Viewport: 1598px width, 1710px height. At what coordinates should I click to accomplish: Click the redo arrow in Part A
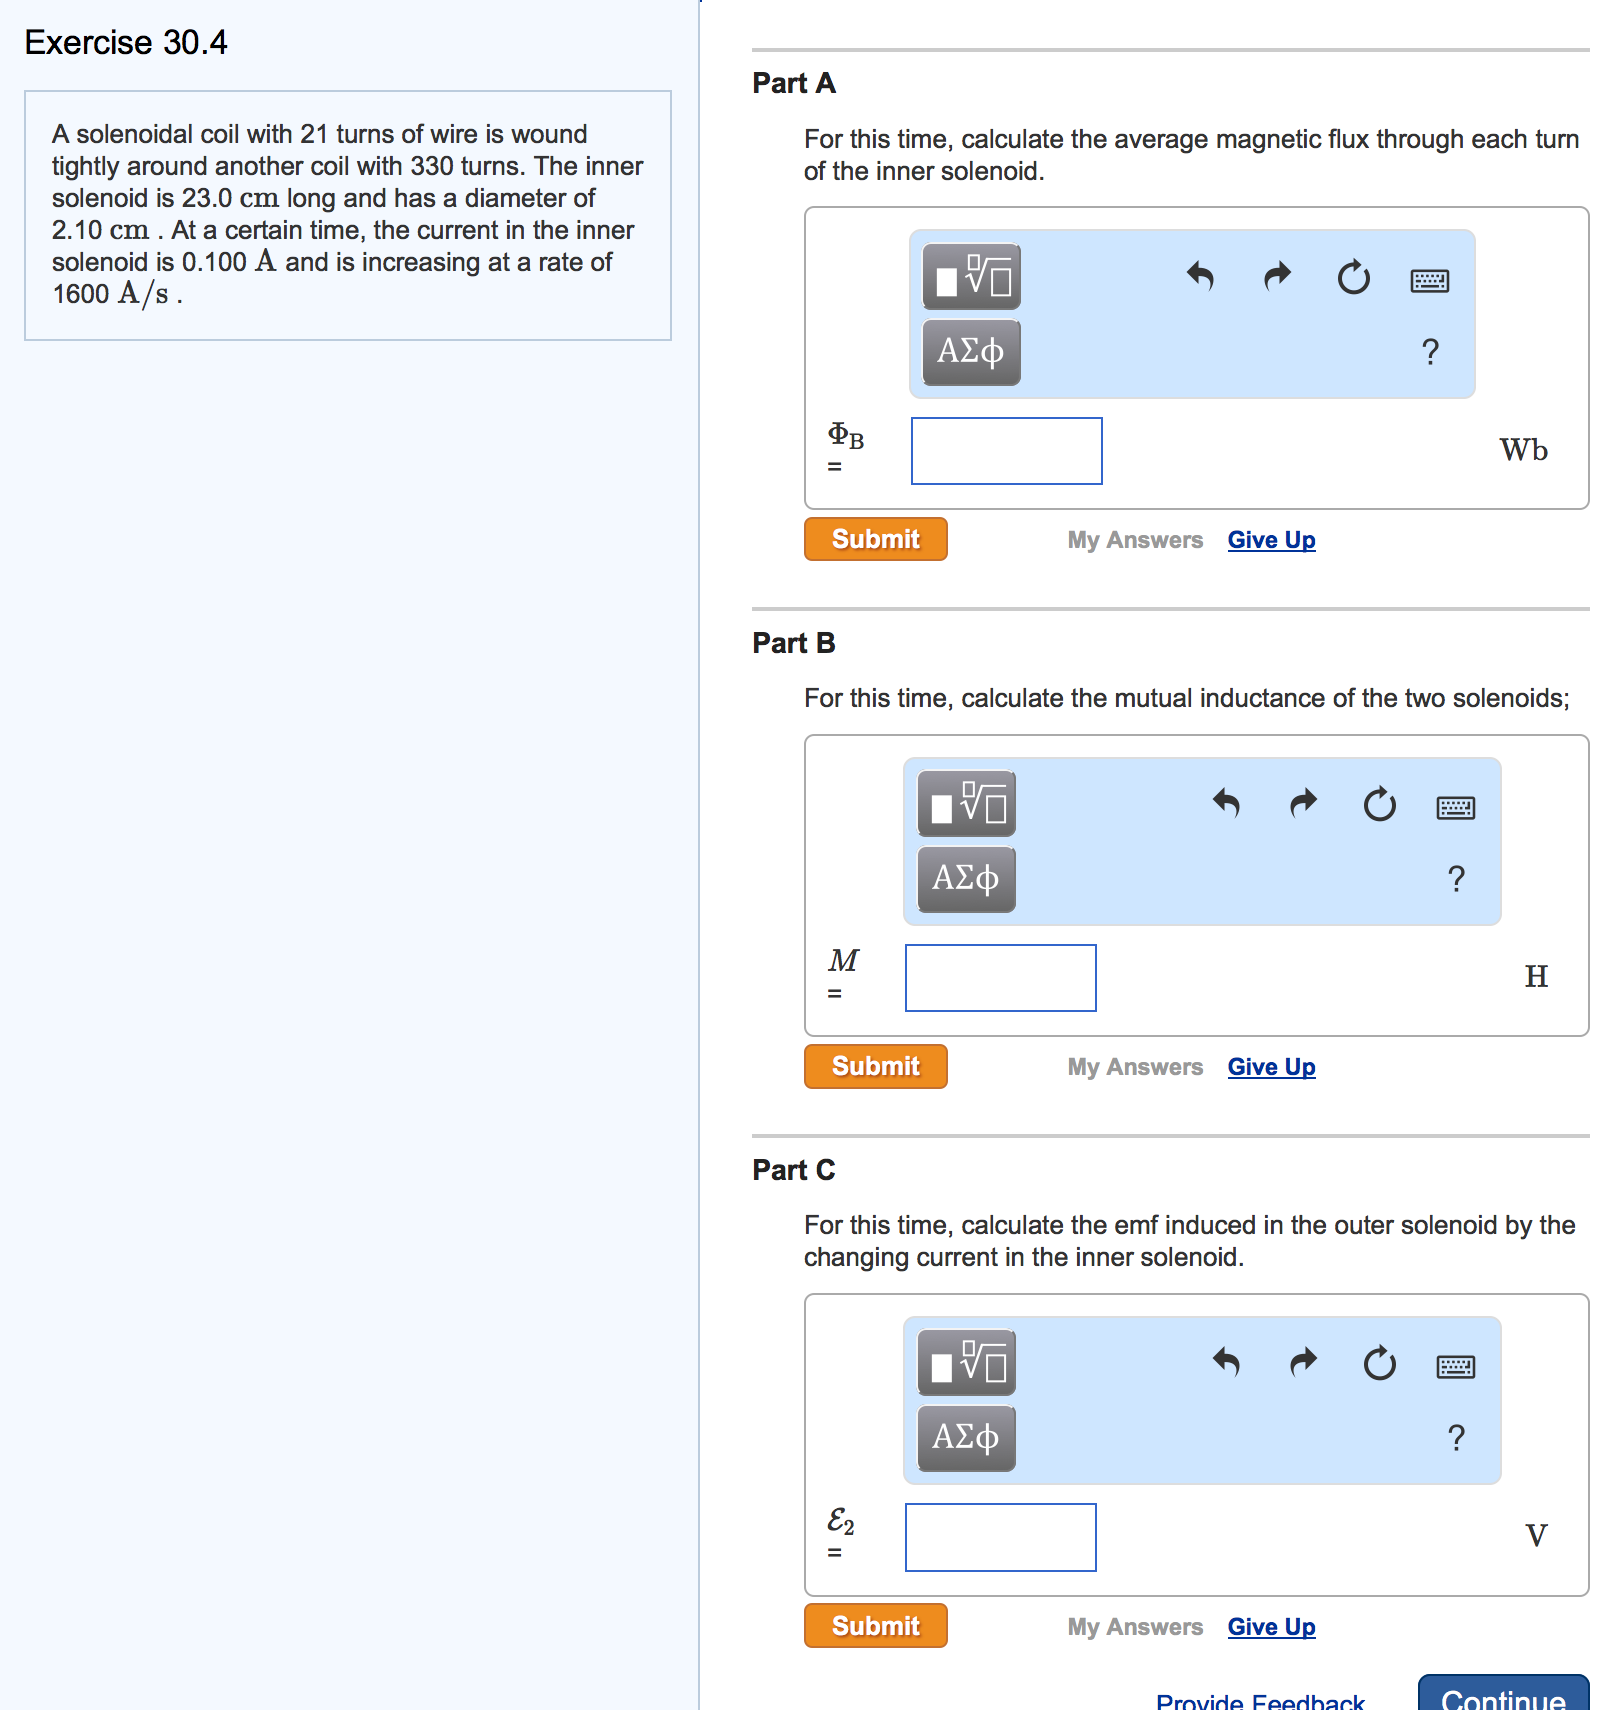click(1277, 276)
